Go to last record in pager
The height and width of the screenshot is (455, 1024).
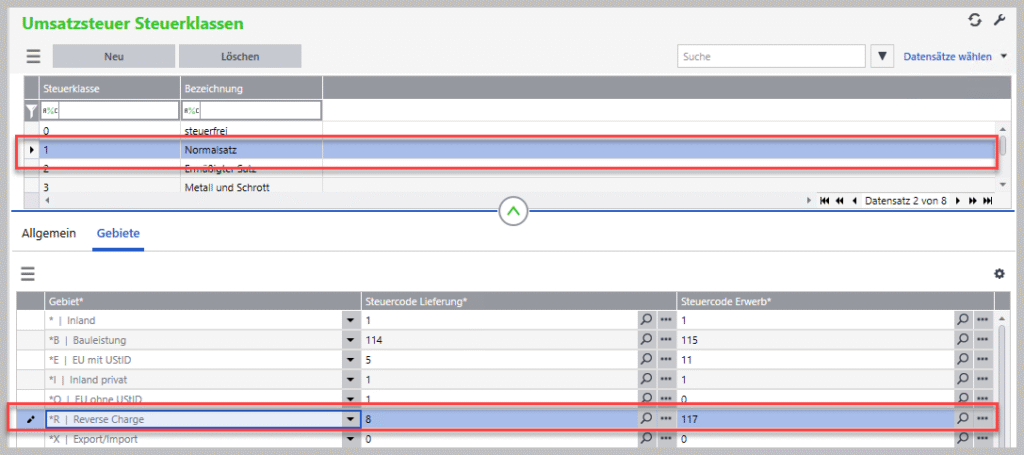[x=988, y=200]
